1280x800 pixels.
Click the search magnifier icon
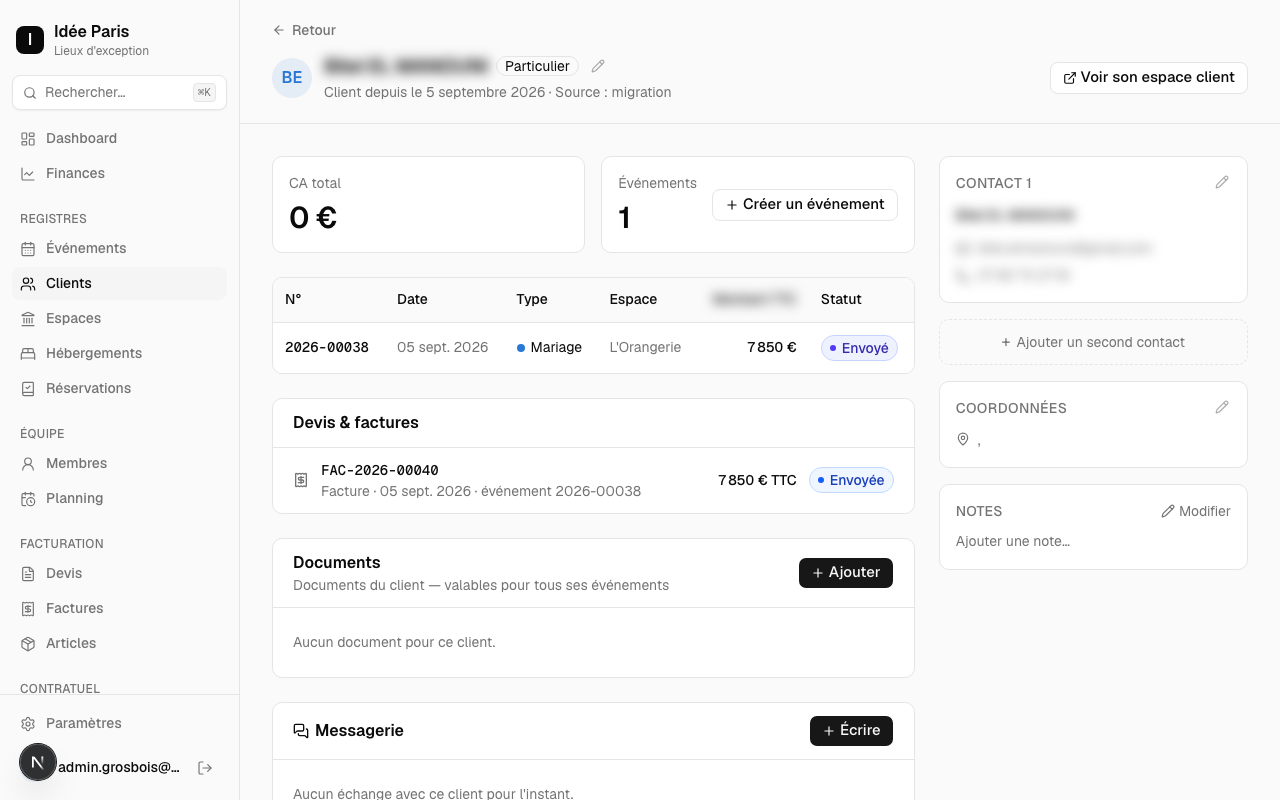point(30,92)
